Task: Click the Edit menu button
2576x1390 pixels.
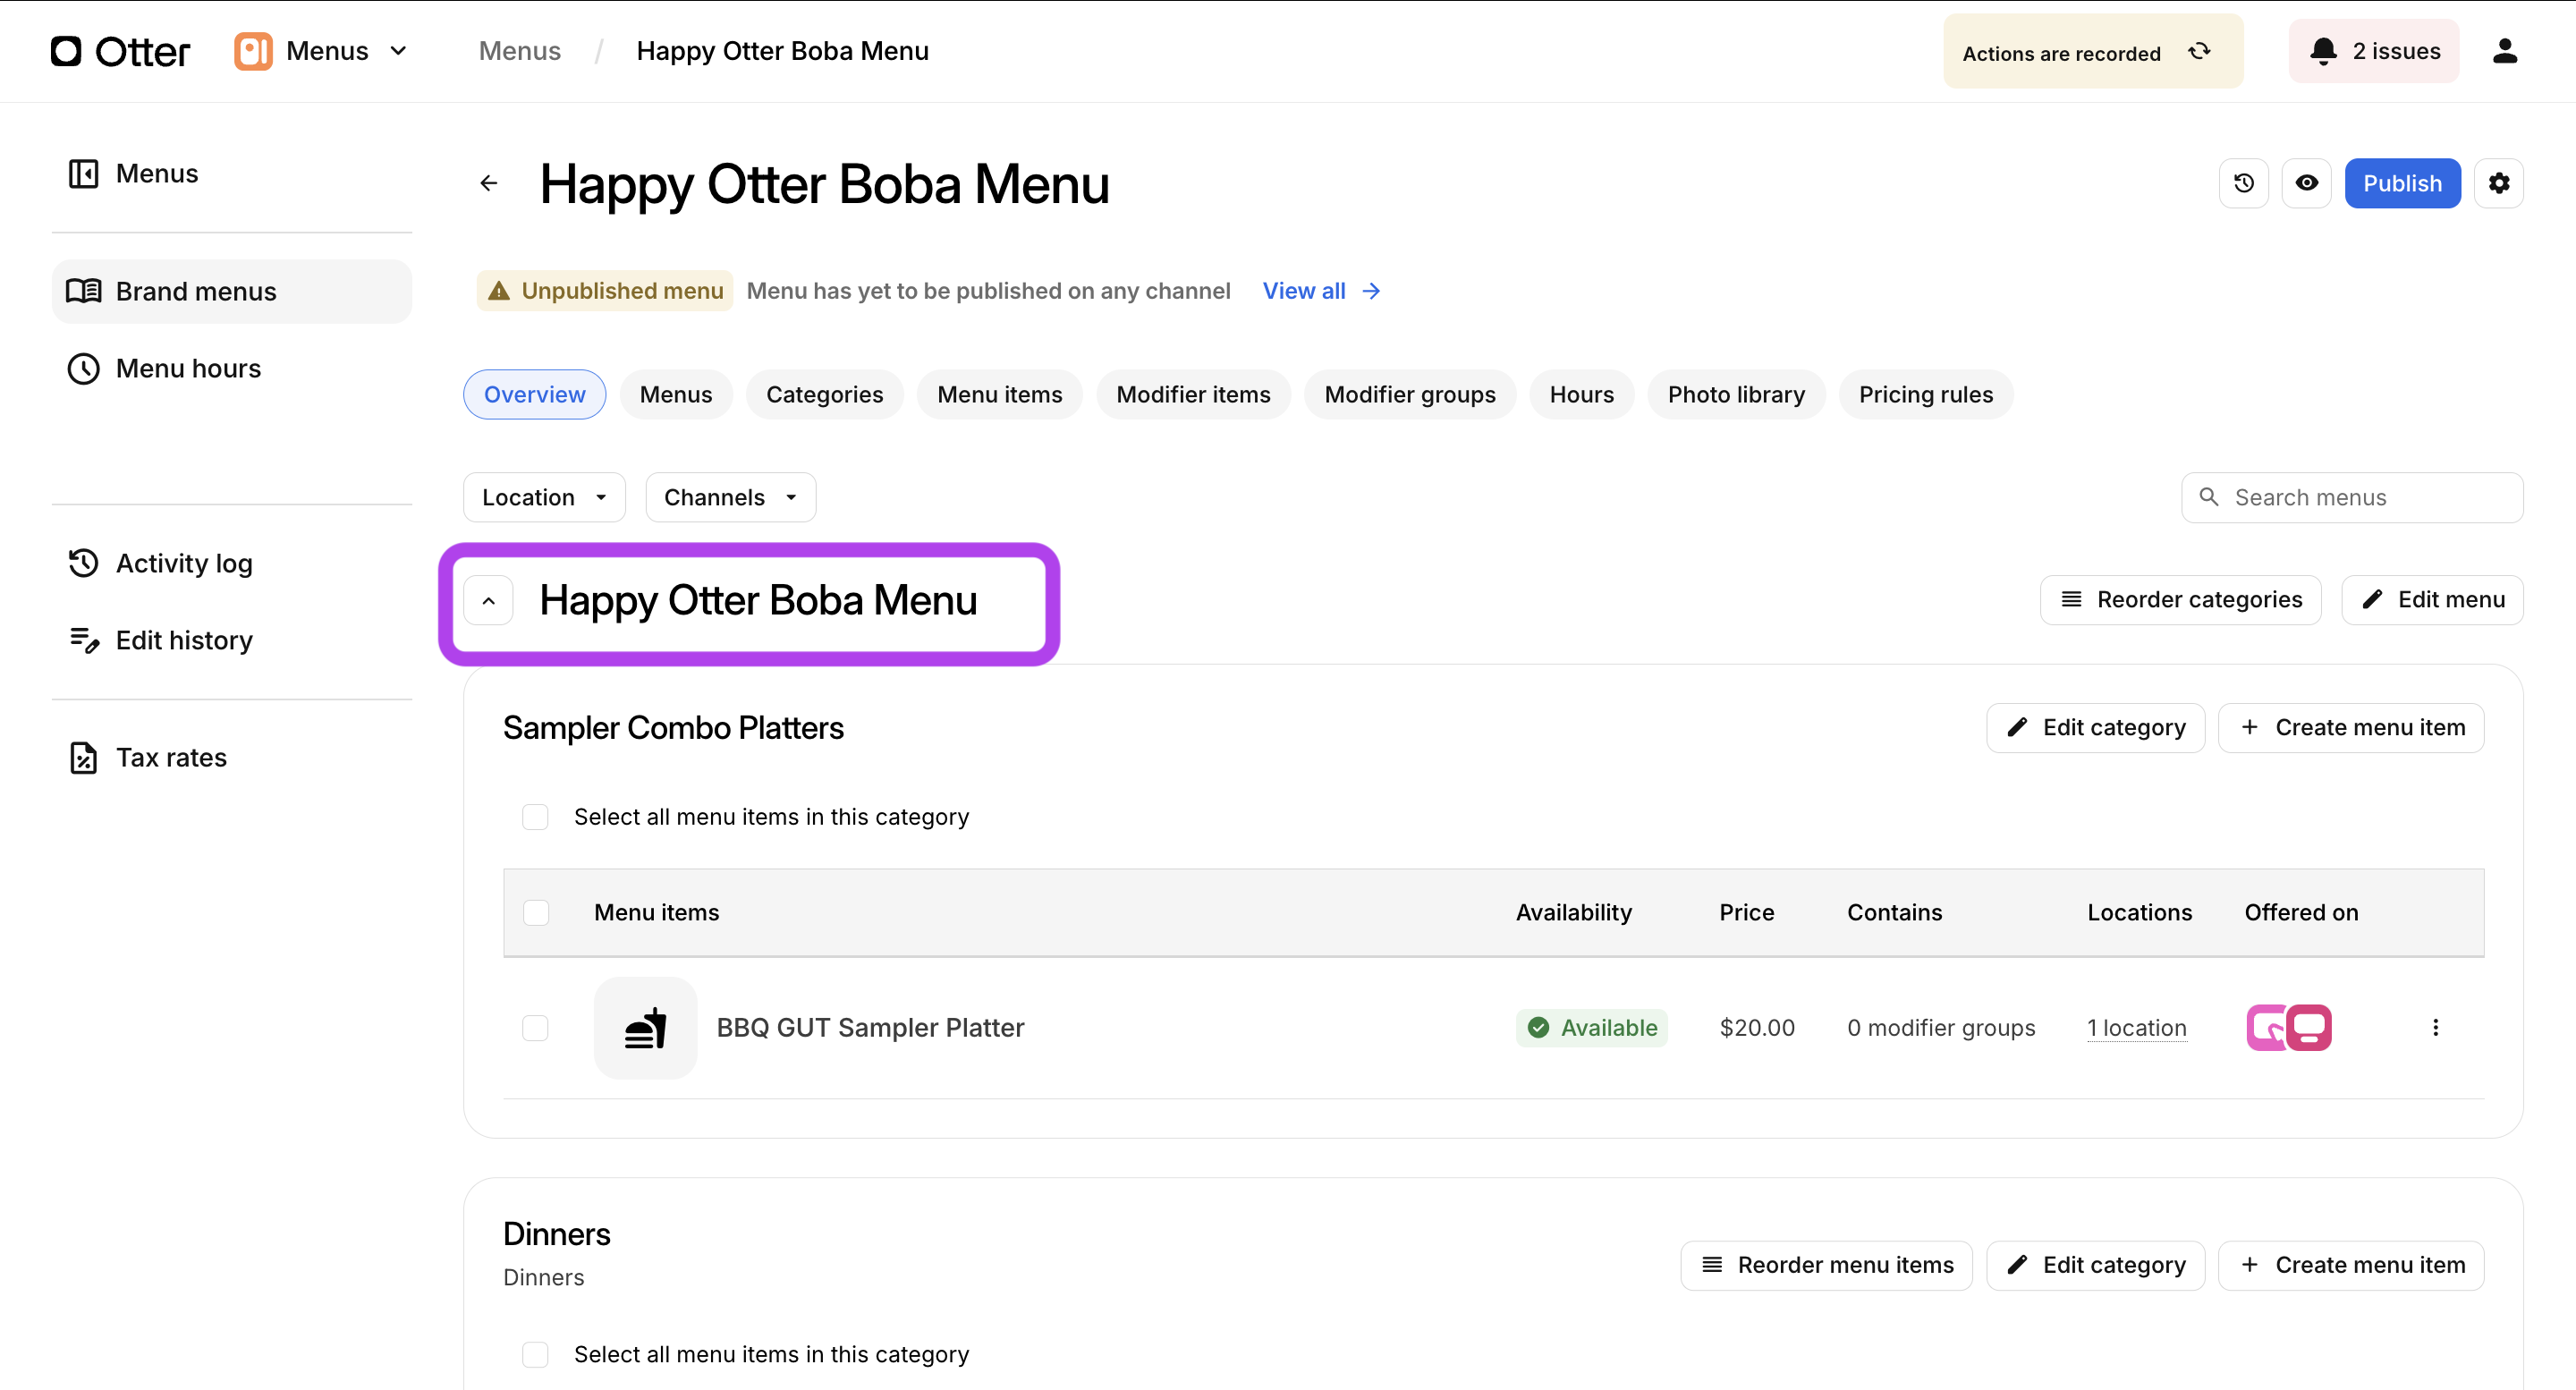Action: 2432,599
